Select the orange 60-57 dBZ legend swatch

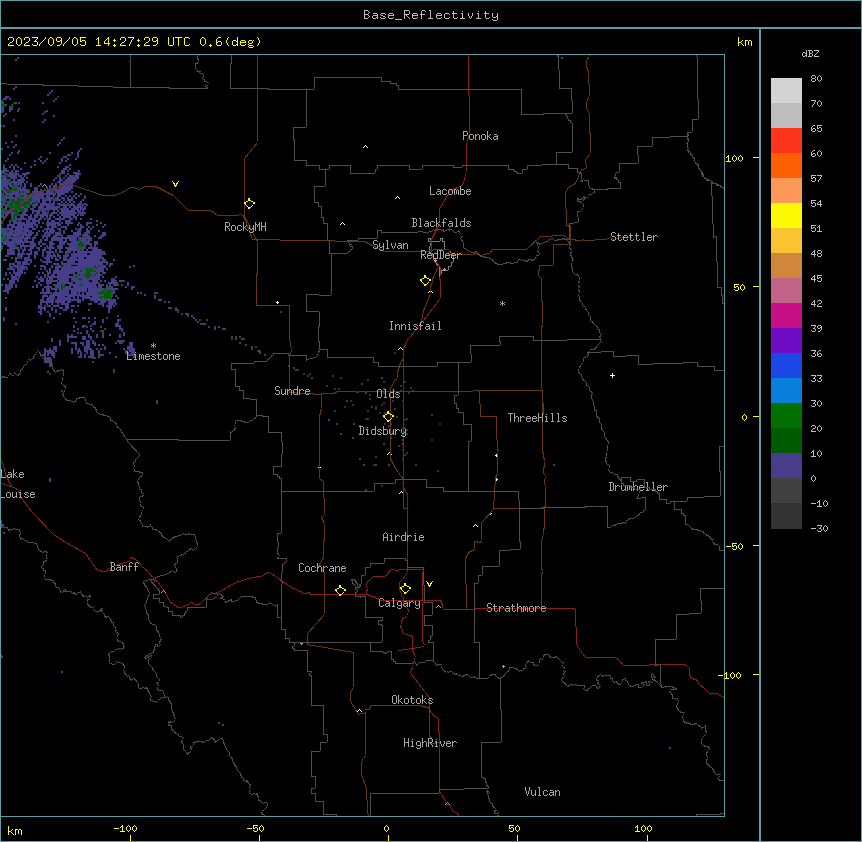(x=786, y=165)
